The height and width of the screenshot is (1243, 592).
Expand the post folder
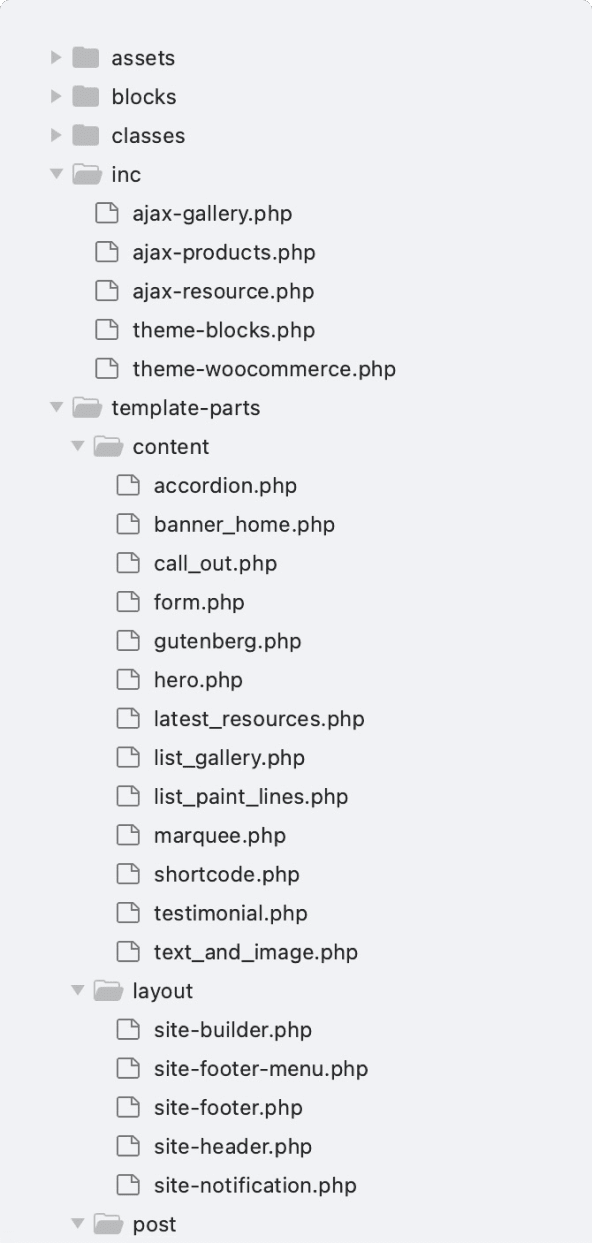pyautogui.click(x=77, y=1223)
